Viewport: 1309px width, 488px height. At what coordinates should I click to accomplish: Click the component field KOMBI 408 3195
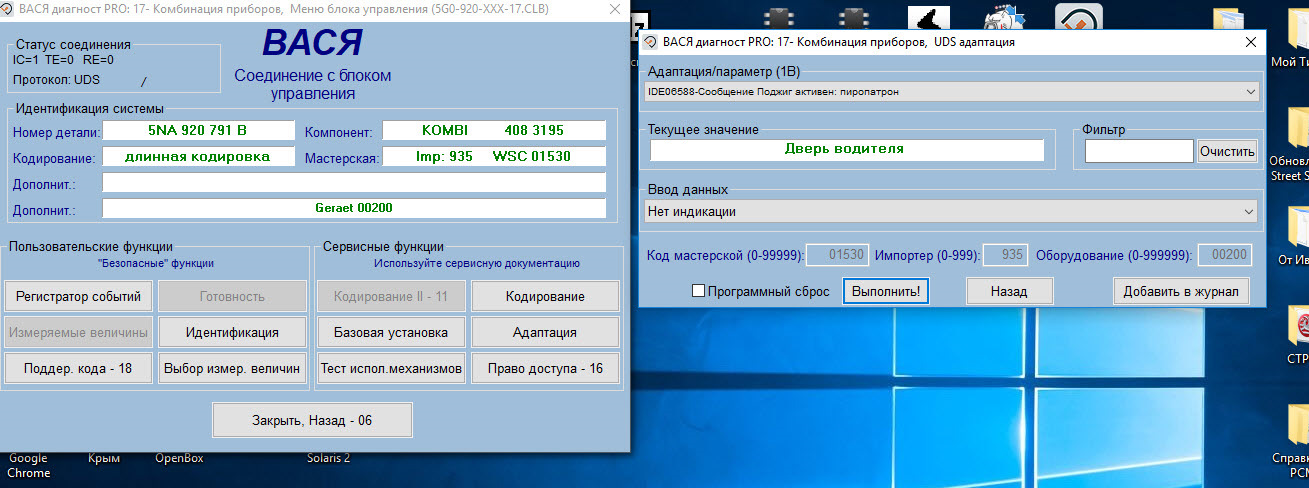pos(494,131)
